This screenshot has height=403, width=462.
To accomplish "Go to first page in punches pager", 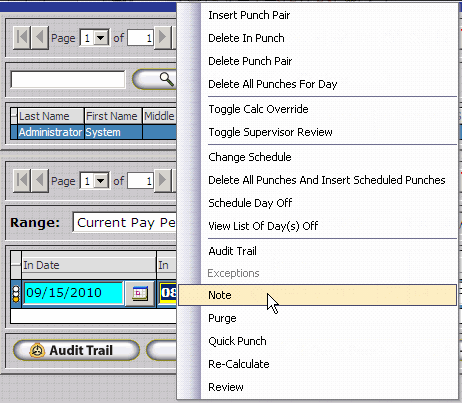I will pos(22,181).
